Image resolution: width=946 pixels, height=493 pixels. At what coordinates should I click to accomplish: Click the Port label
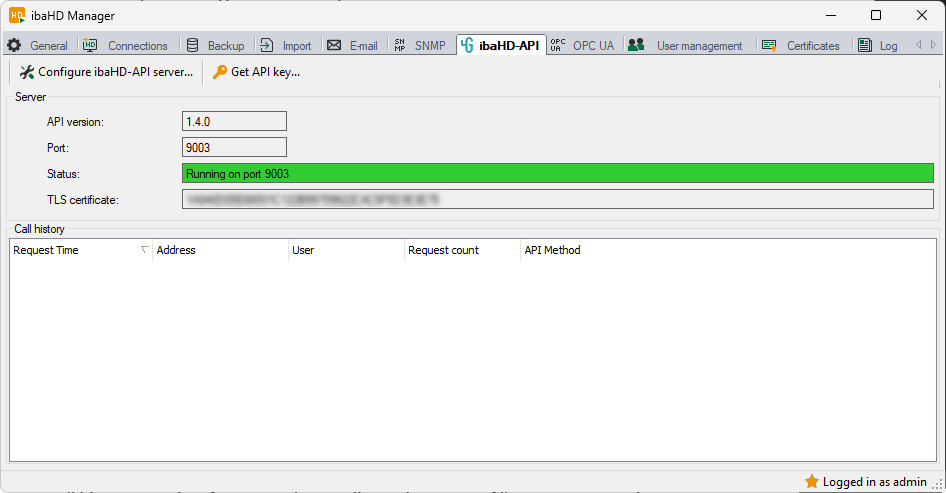coord(58,148)
